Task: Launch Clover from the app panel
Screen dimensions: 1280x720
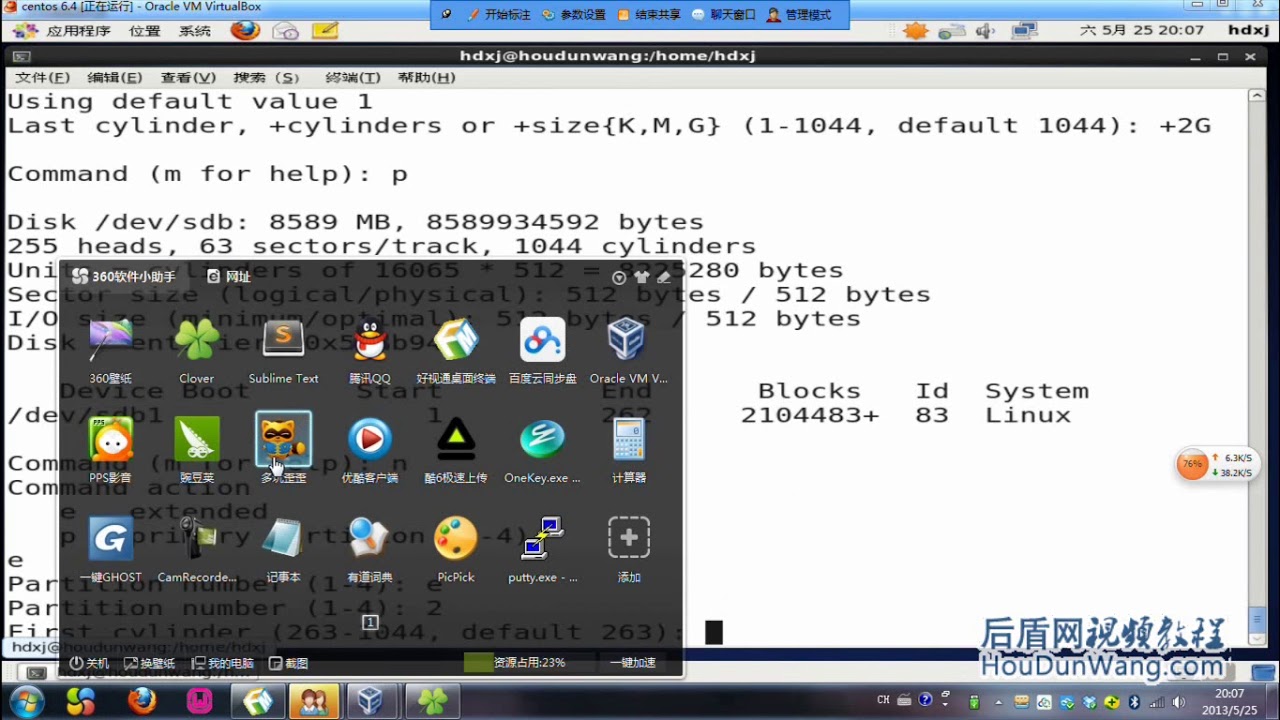Action: point(197,342)
